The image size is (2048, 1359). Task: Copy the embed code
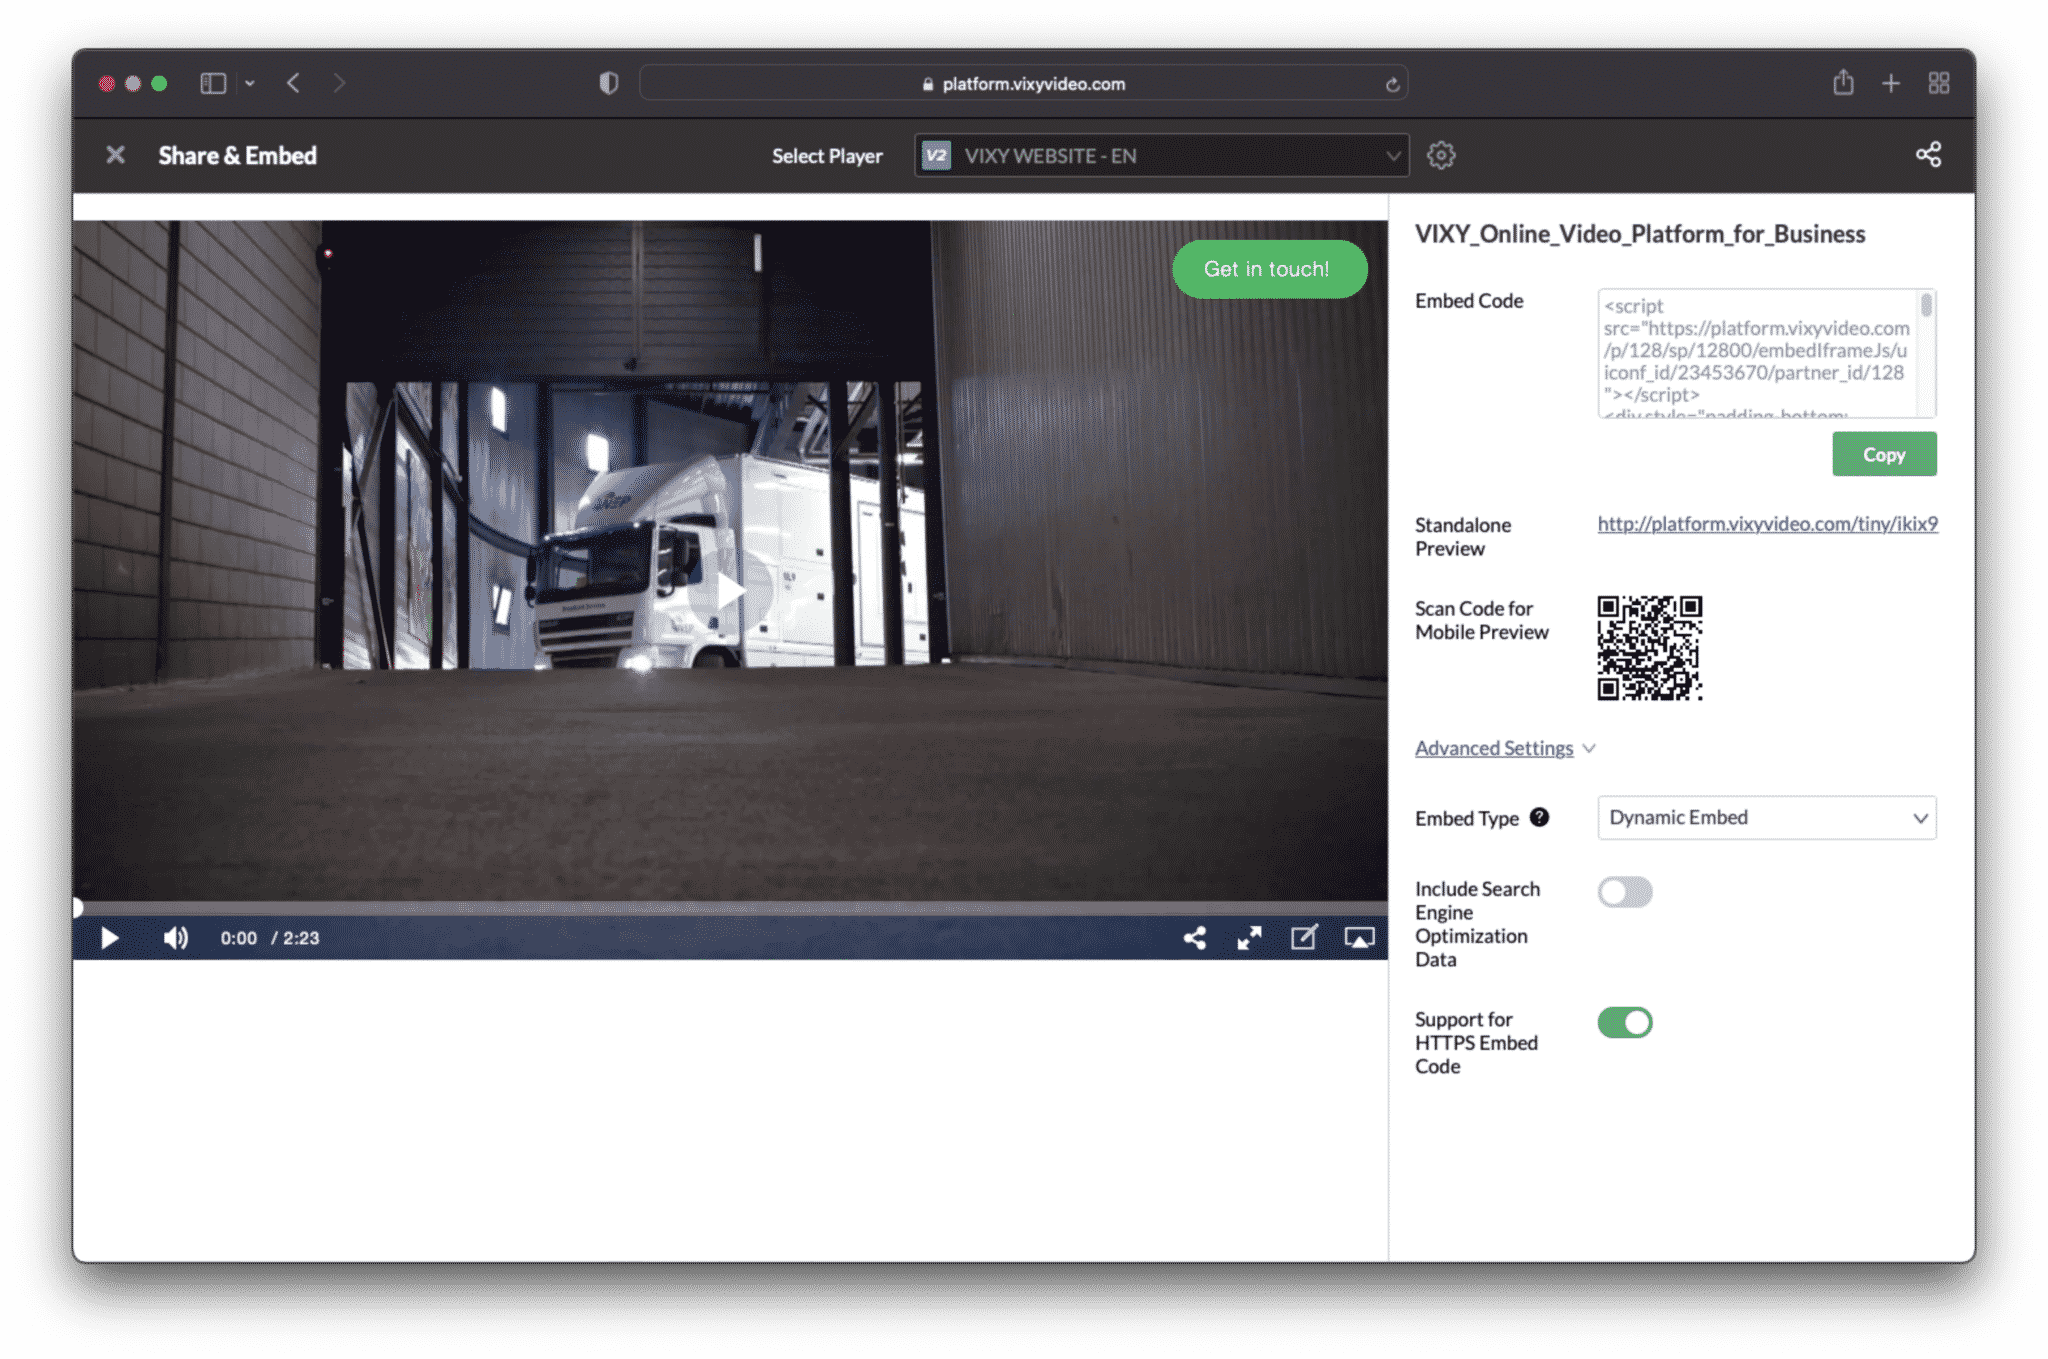click(x=1884, y=454)
